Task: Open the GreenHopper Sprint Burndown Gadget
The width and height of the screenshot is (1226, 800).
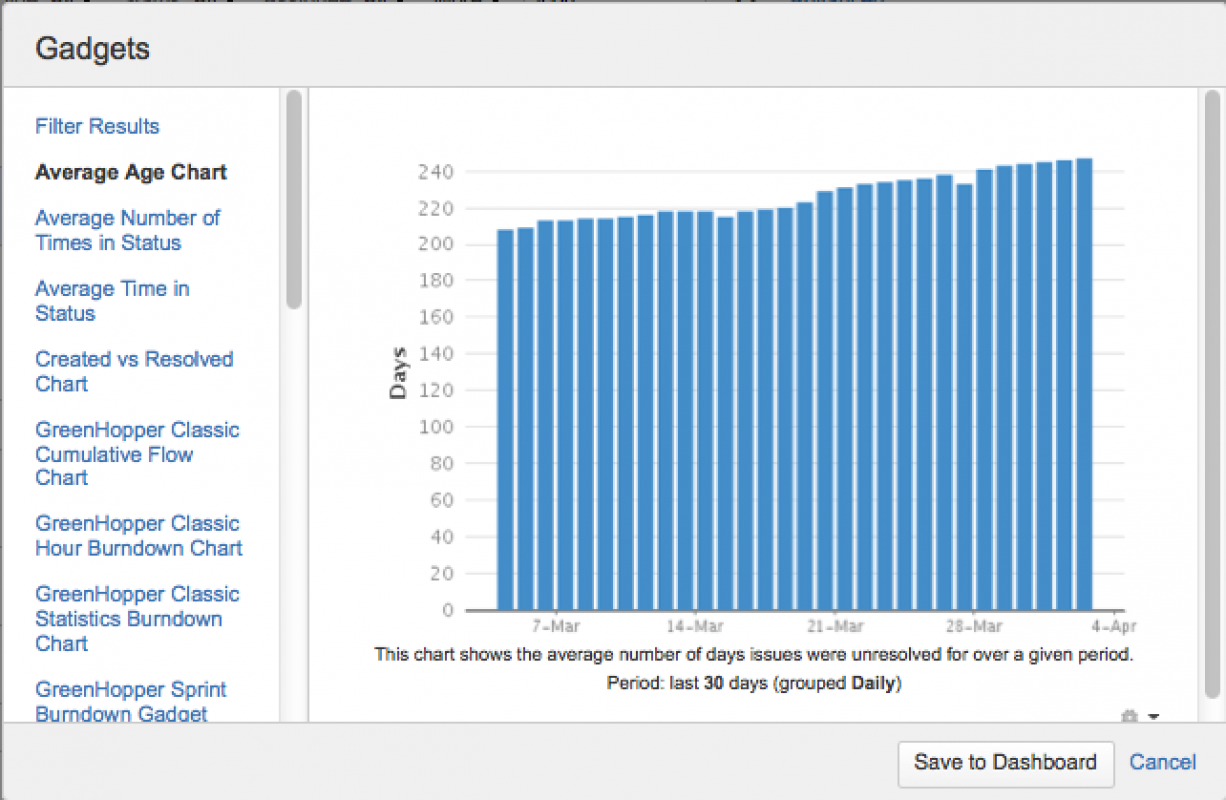Action: pos(130,701)
